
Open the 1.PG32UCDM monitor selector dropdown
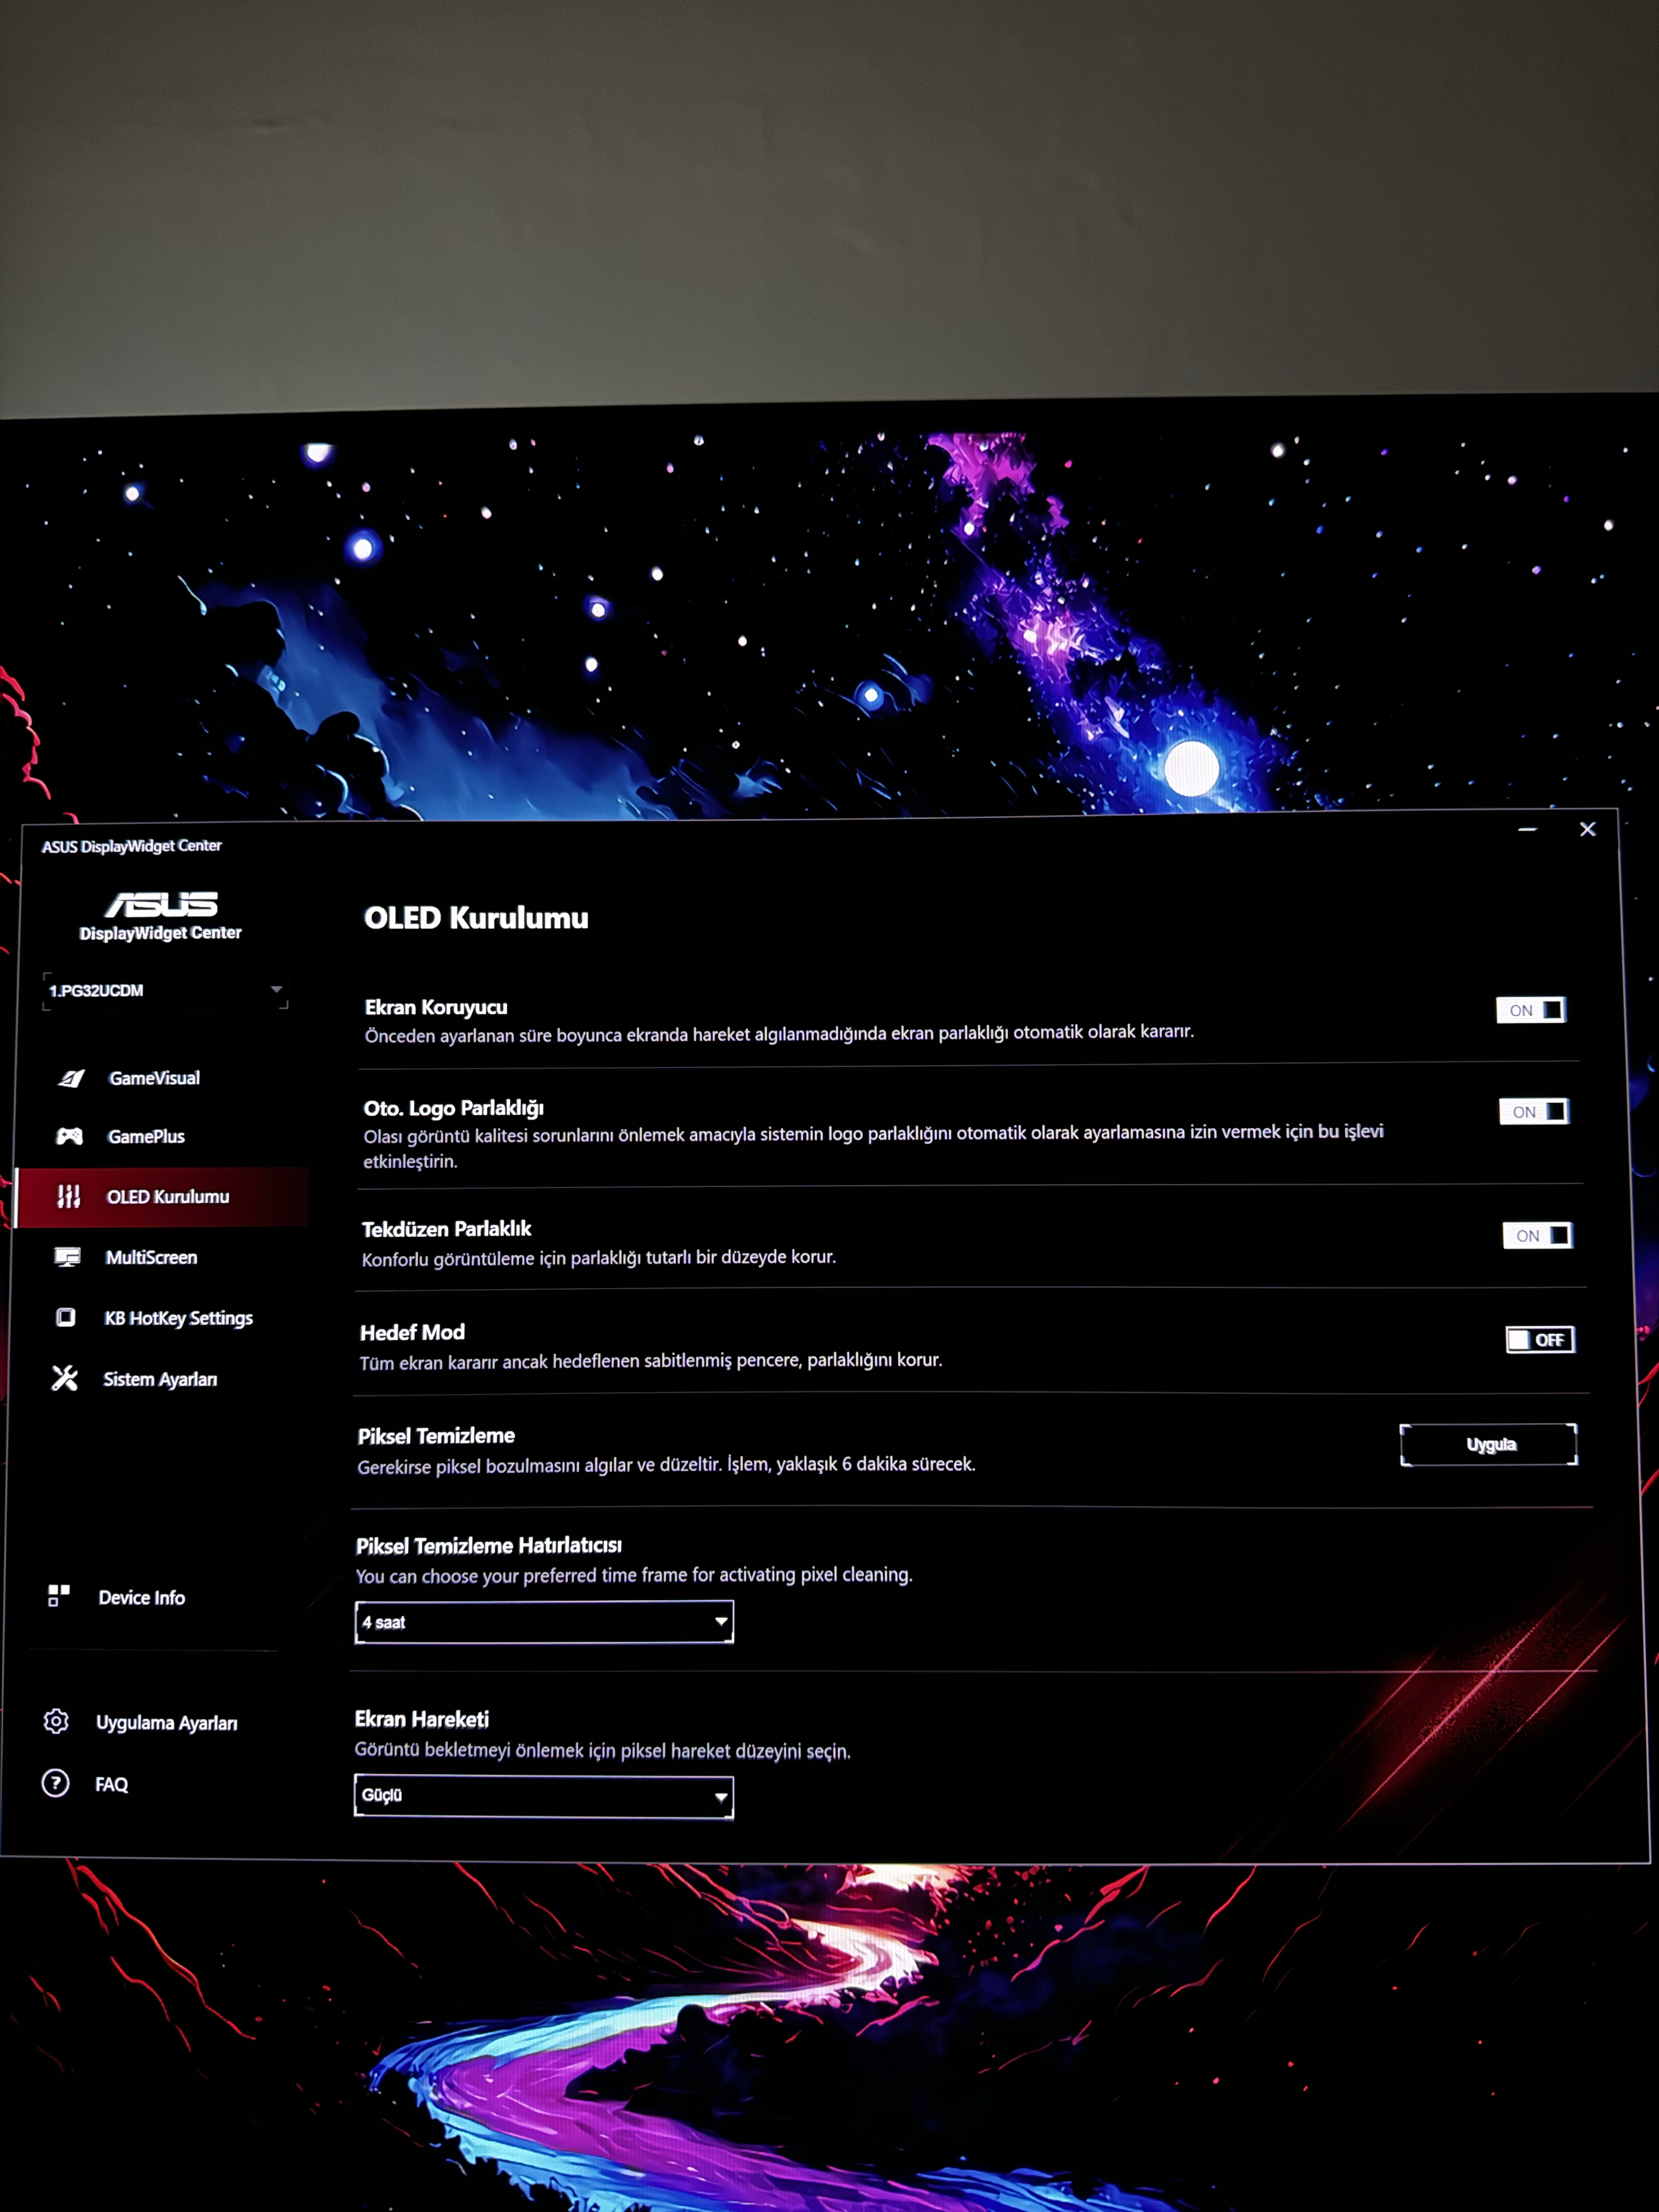pos(165,990)
